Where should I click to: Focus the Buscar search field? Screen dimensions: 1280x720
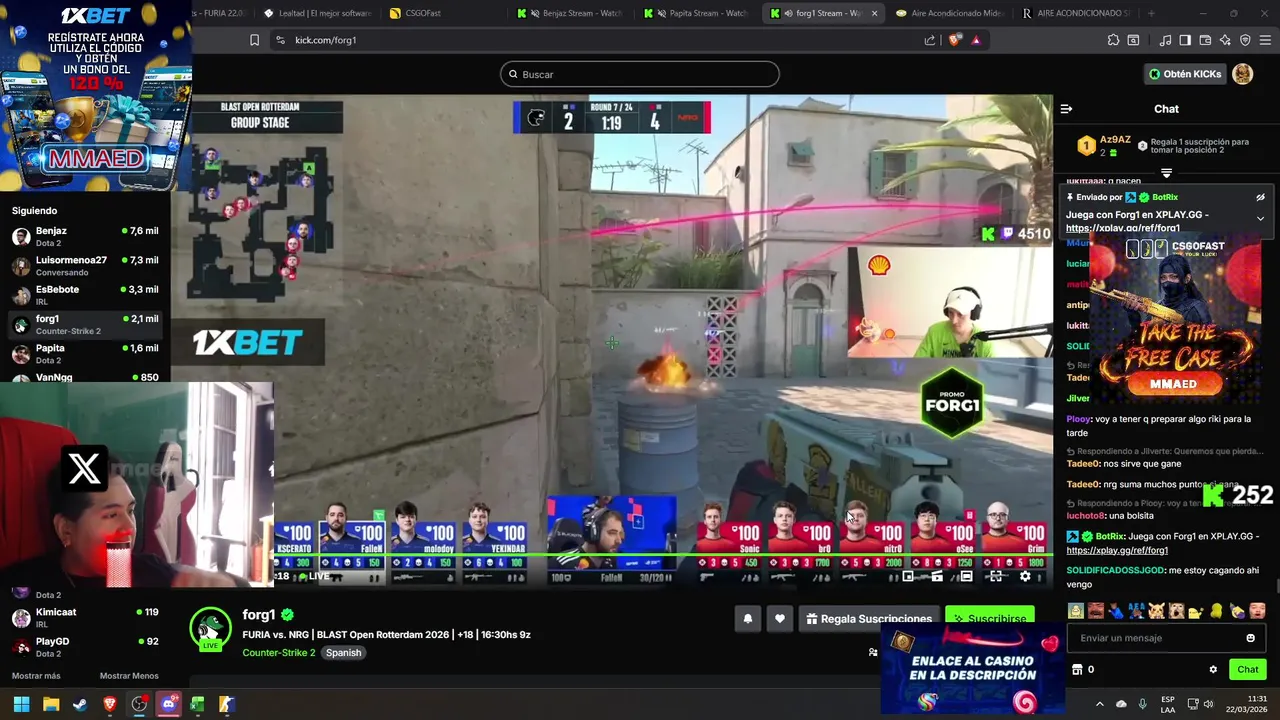(x=640, y=74)
